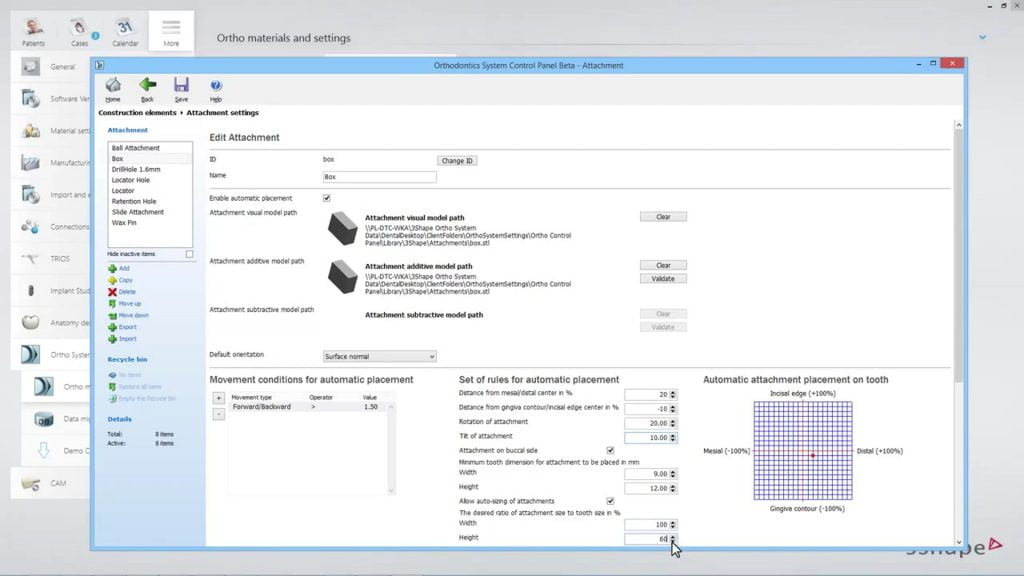Open the Help icon in toolbar
Viewport: 1024px width, 576px height.
pyautogui.click(x=216, y=86)
